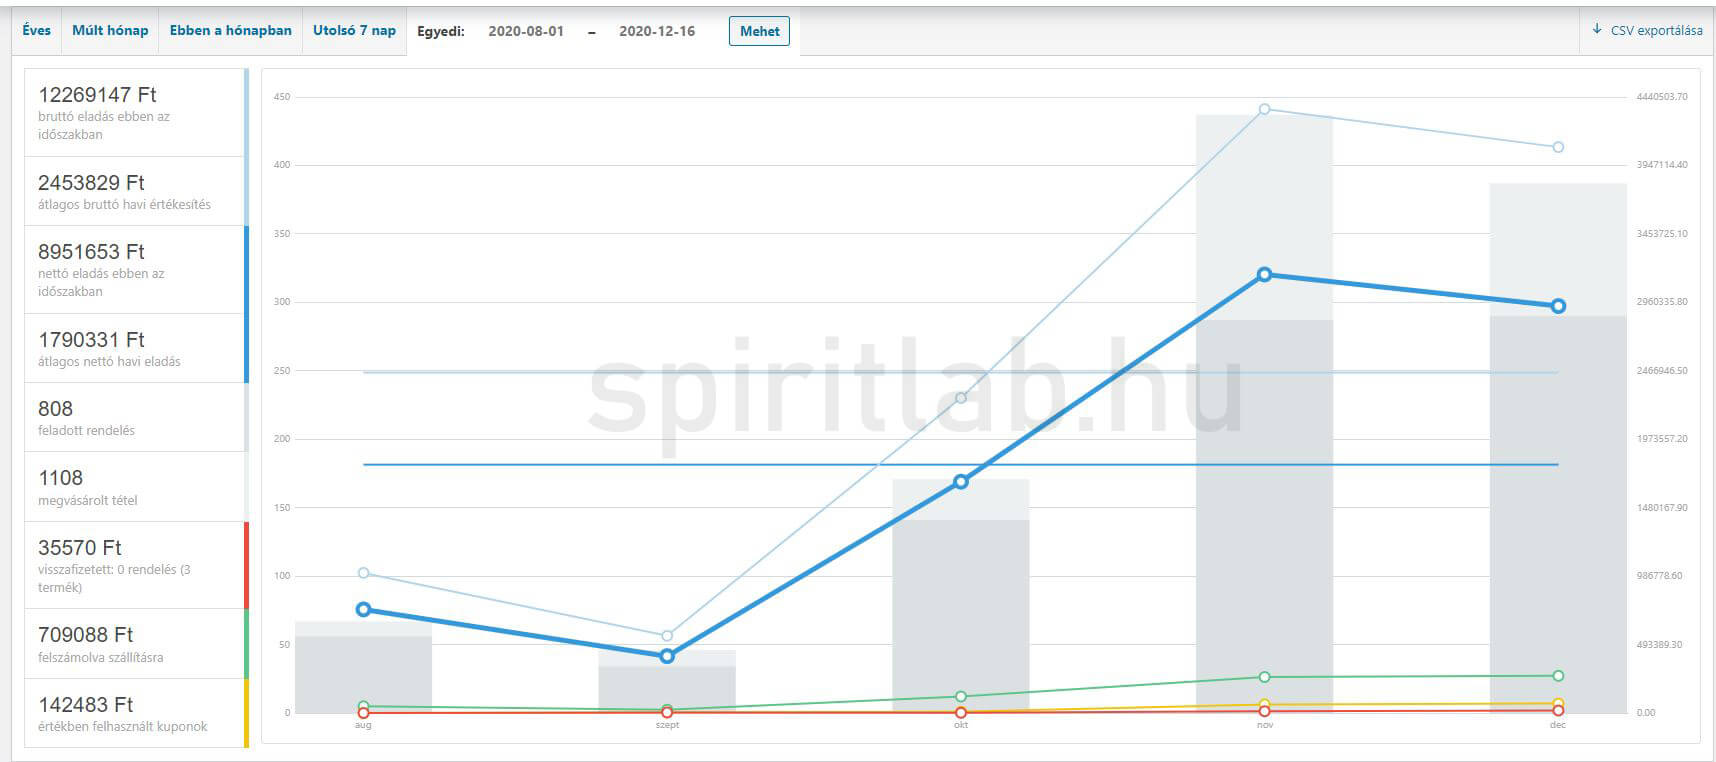This screenshot has height=762, width=1716.
Task: Click the 'dec' axis label
Action: pos(1558,725)
